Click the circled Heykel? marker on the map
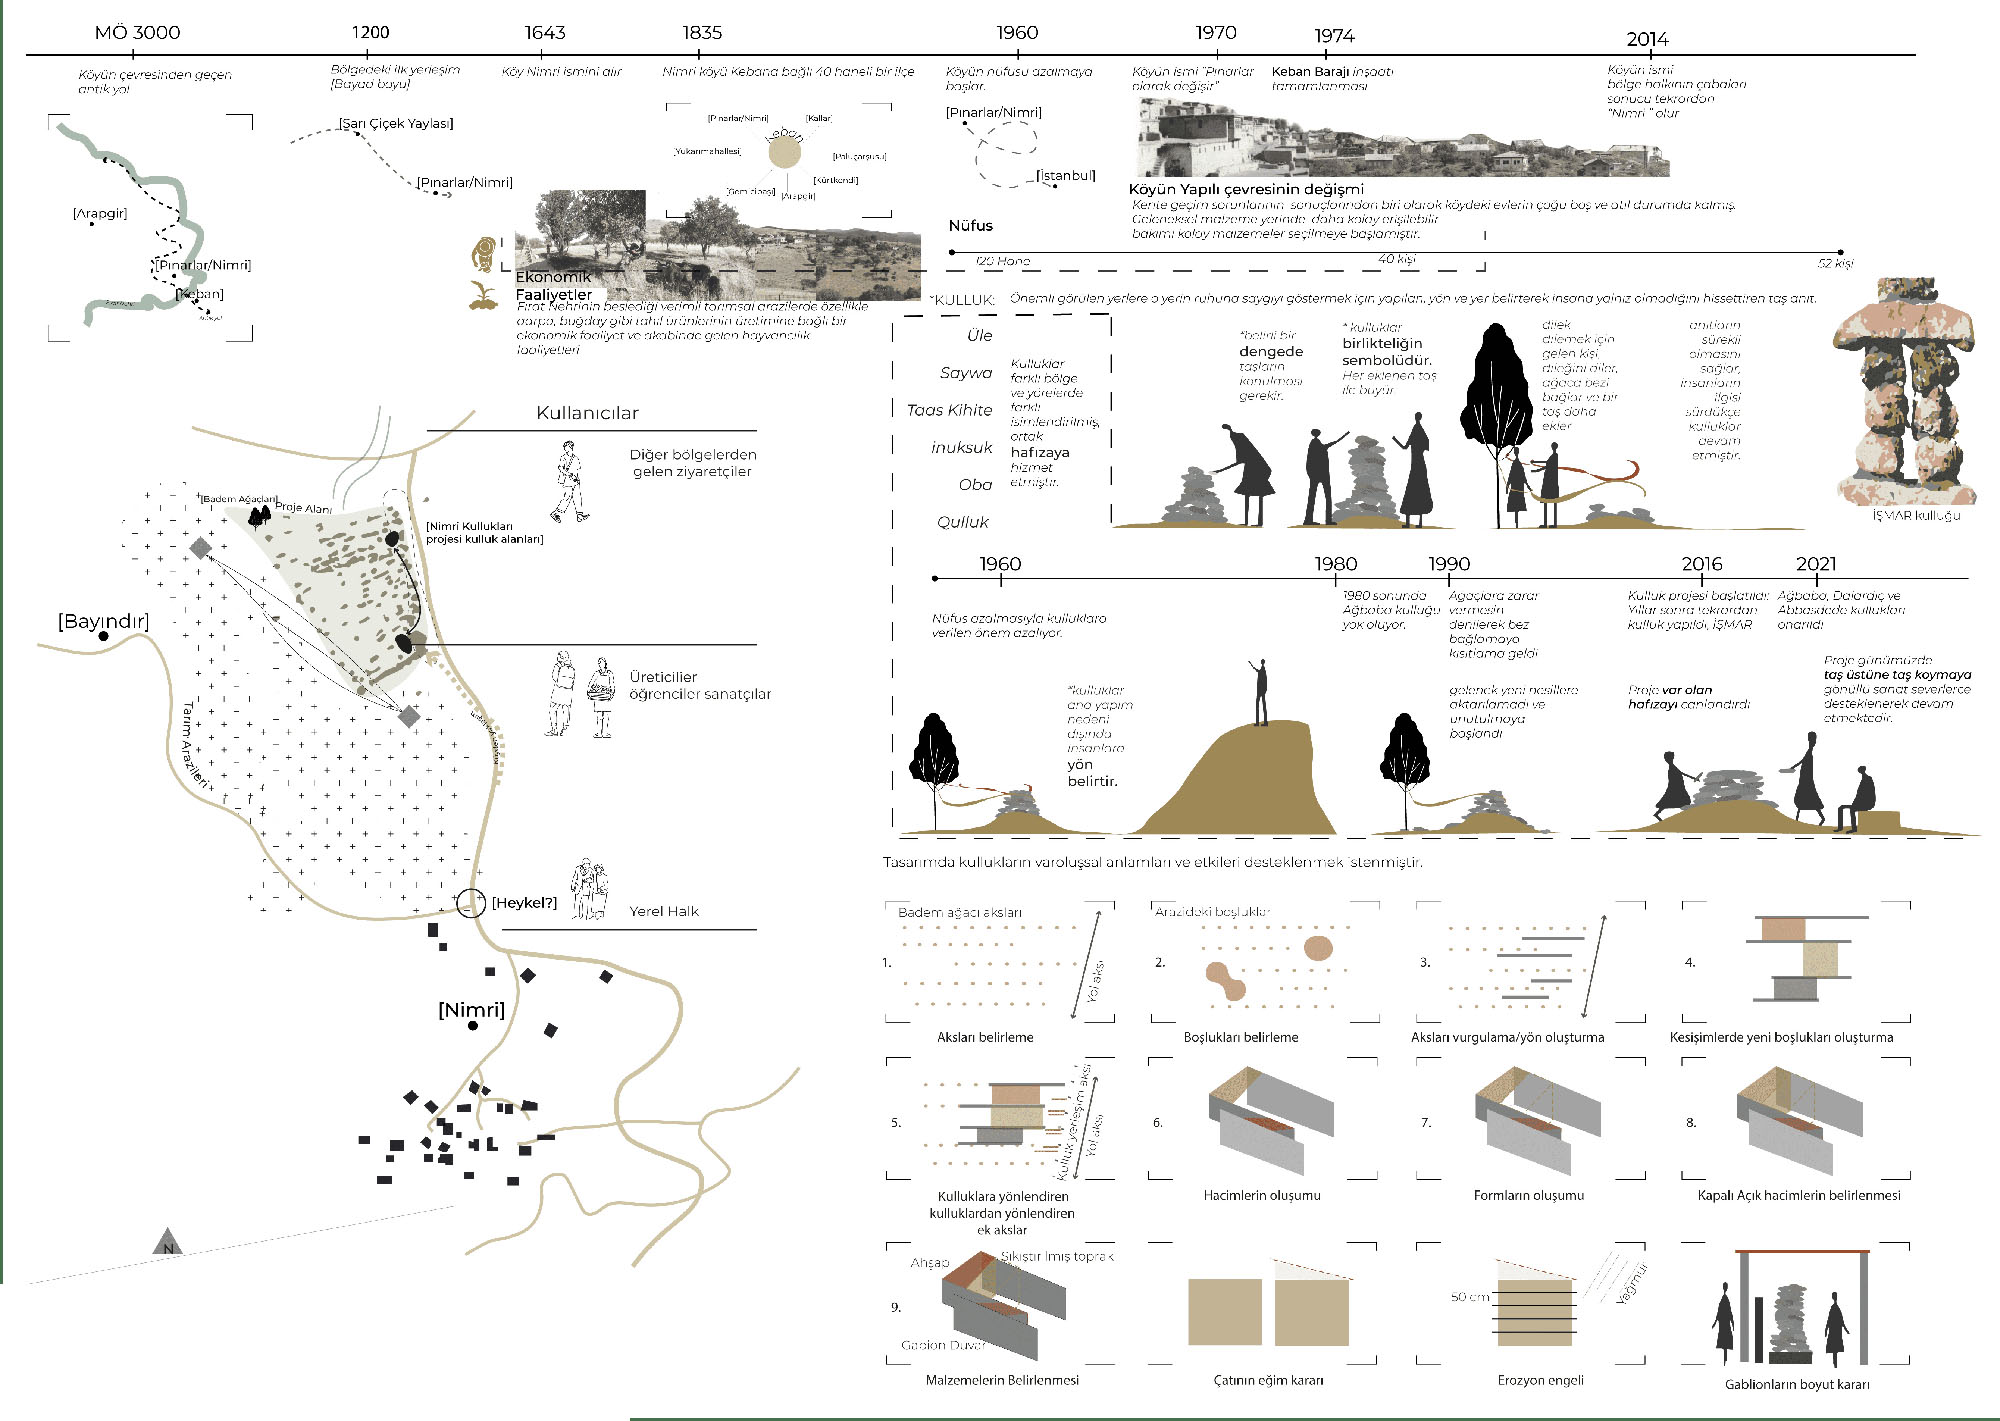This screenshot has width=2000, height=1421. [x=471, y=902]
